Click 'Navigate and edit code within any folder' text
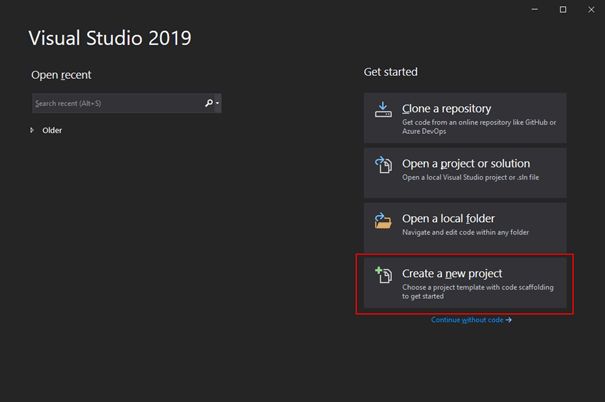605x402 pixels. pyautogui.click(x=465, y=232)
